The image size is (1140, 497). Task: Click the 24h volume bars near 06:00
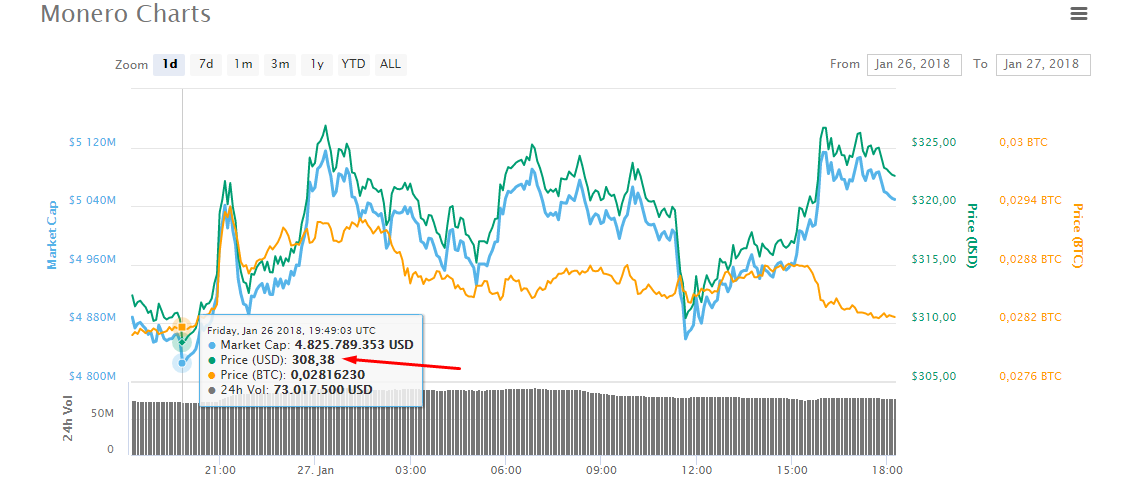506,421
